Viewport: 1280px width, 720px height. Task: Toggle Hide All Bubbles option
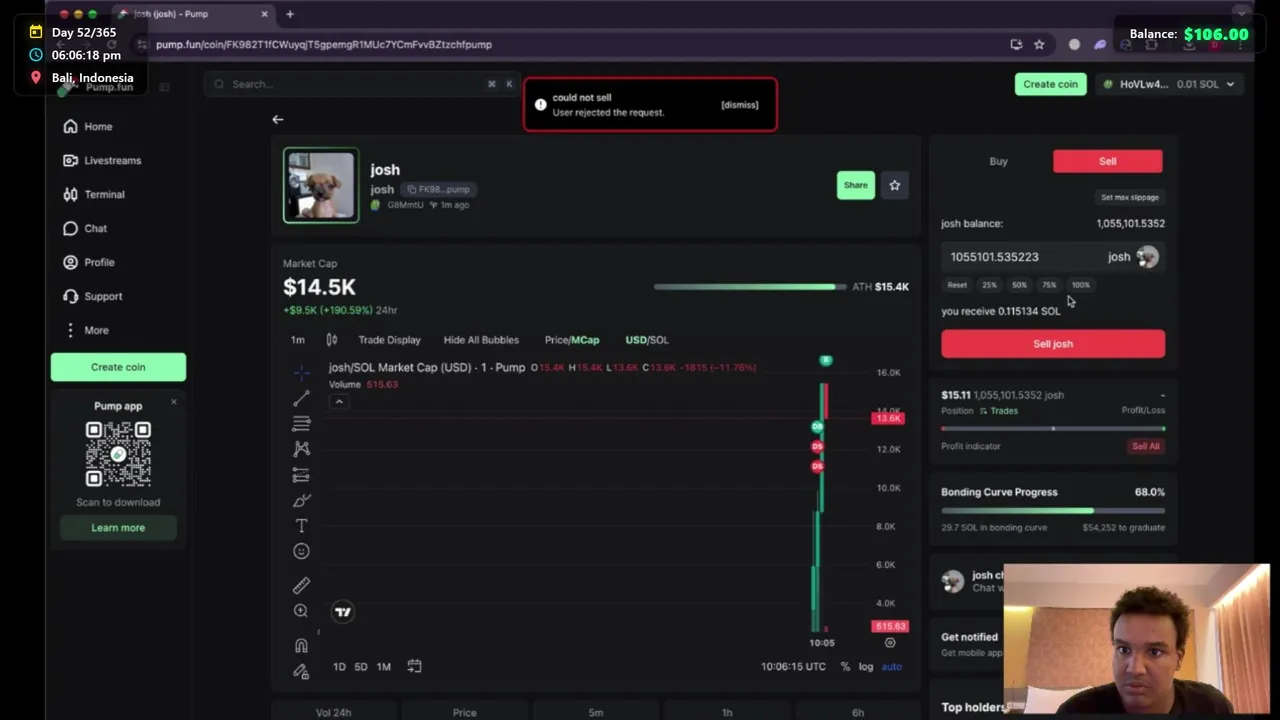click(481, 340)
